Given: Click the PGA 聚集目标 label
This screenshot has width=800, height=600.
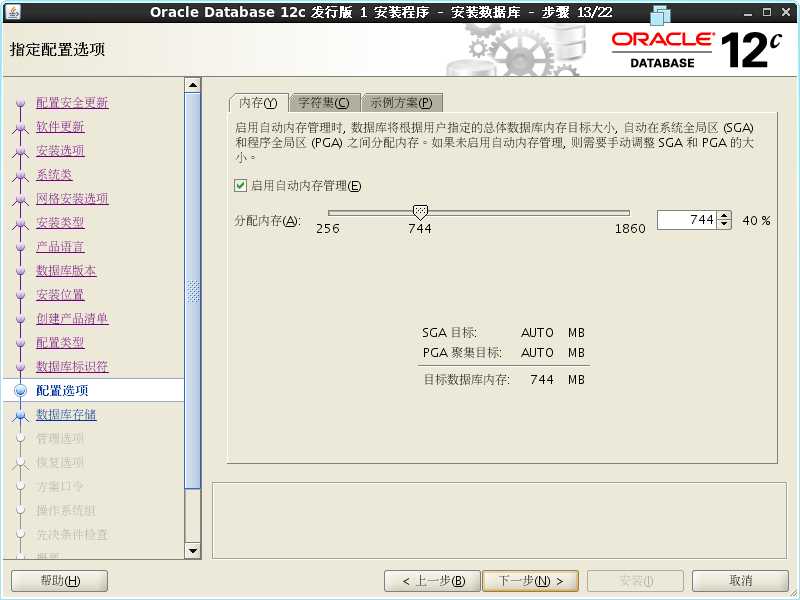Looking at the screenshot, I should 462,353.
